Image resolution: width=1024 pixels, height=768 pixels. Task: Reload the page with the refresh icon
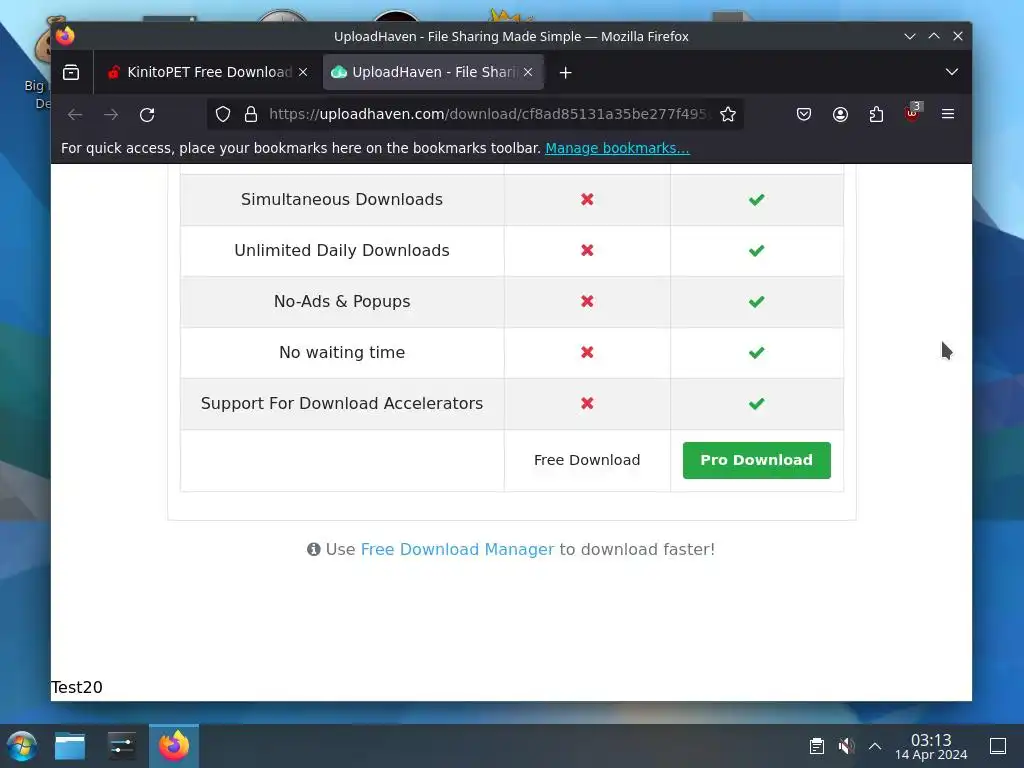pyautogui.click(x=147, y=114)
